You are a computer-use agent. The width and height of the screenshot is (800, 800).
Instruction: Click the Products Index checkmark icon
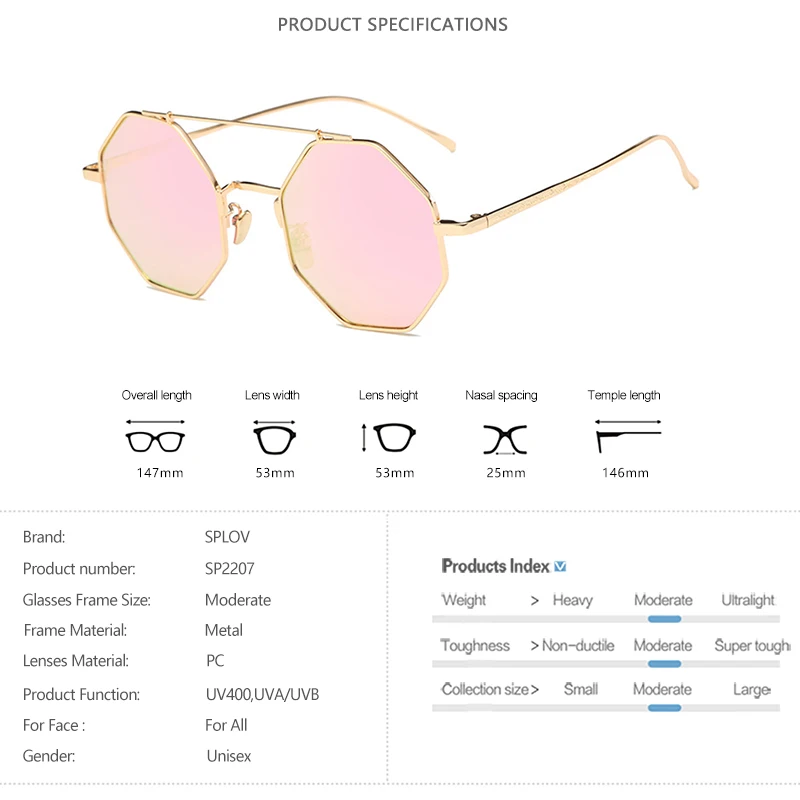[560, 567]
